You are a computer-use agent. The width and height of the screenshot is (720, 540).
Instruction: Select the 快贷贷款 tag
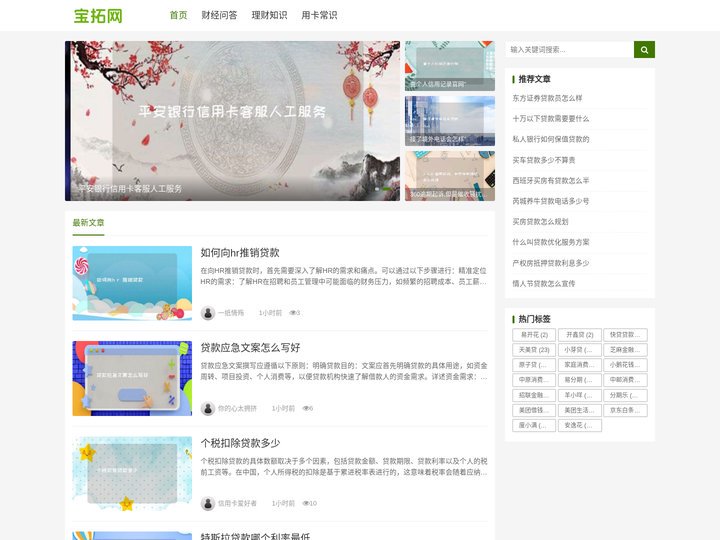click(625, 335)
